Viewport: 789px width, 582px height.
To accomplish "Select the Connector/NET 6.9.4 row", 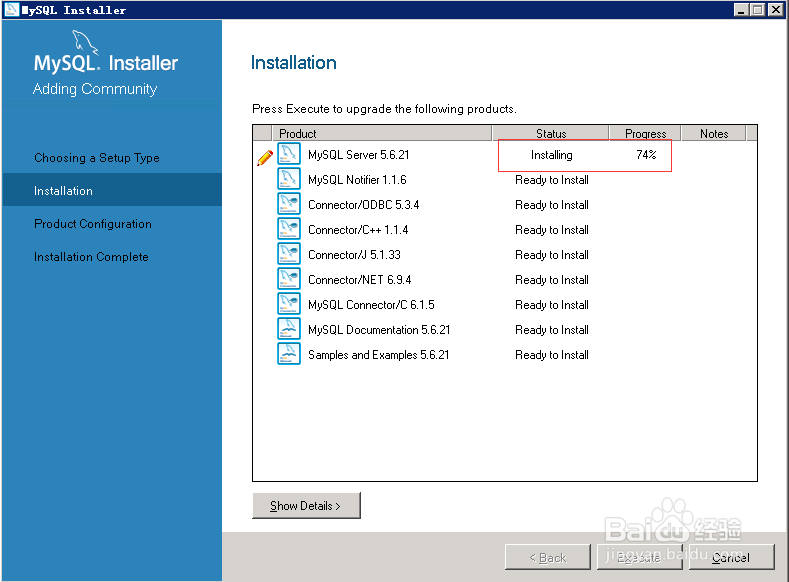I will click(x=505, y=280).
